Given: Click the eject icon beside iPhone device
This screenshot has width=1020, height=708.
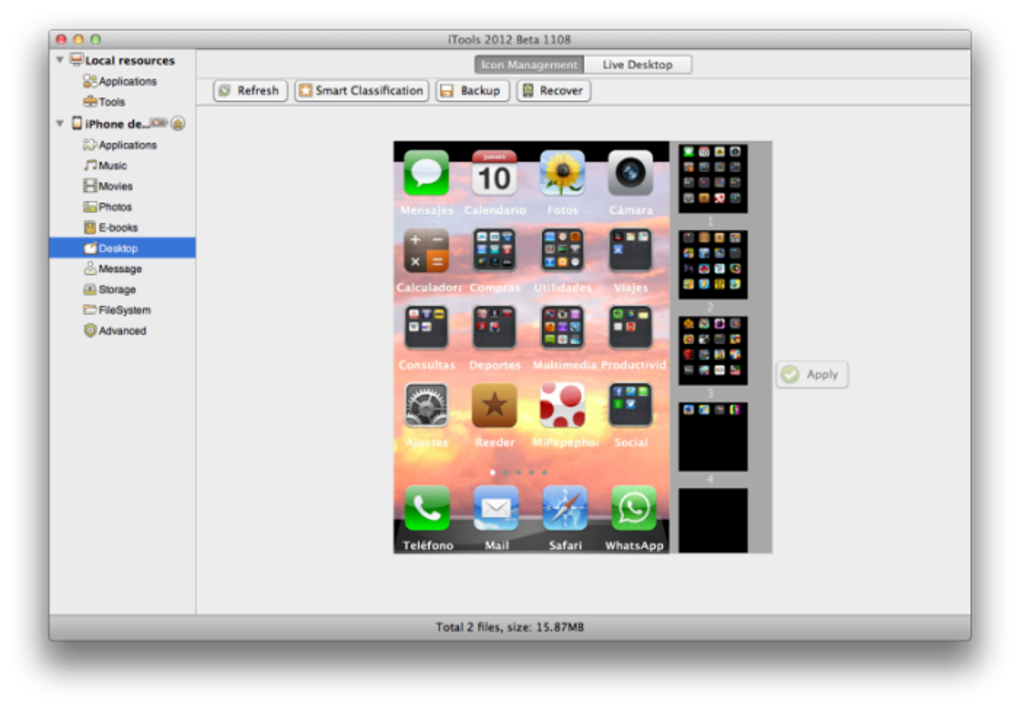Looking at the screenshot, I should (x=178, y=124).
